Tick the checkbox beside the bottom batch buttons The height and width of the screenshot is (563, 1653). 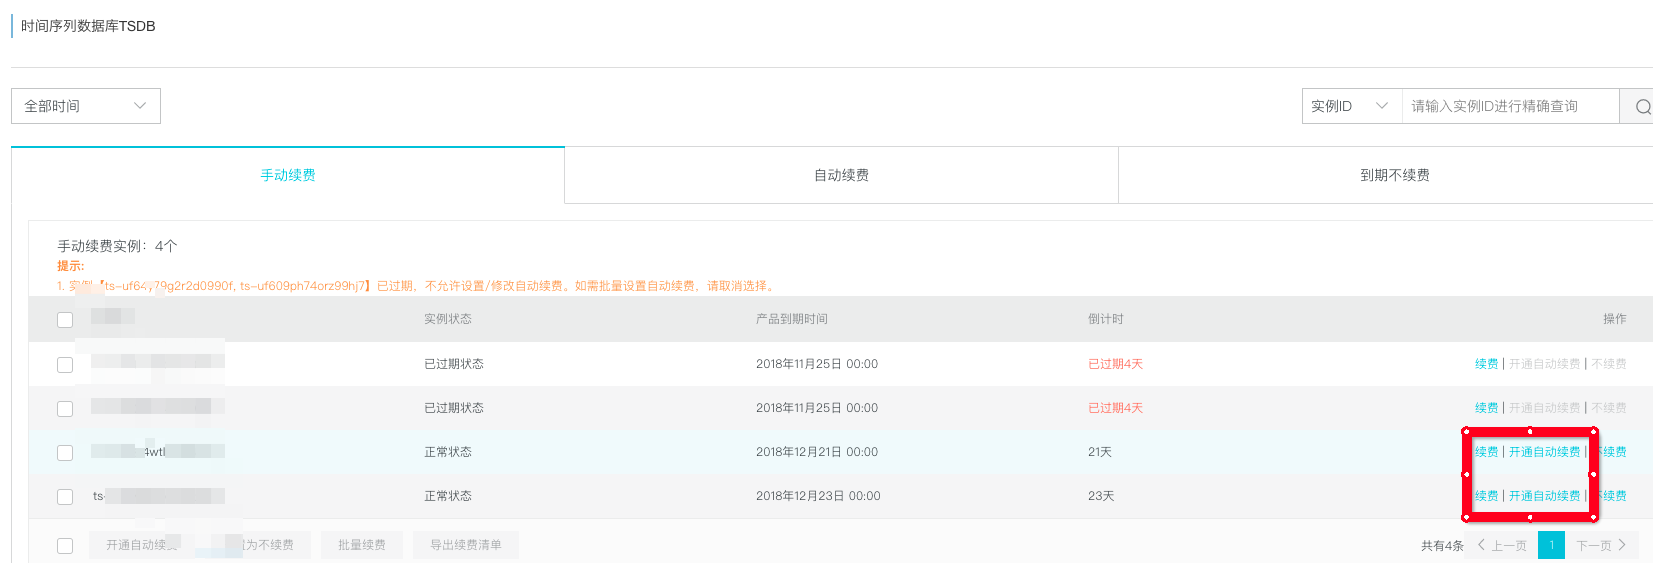pos(65,546)
